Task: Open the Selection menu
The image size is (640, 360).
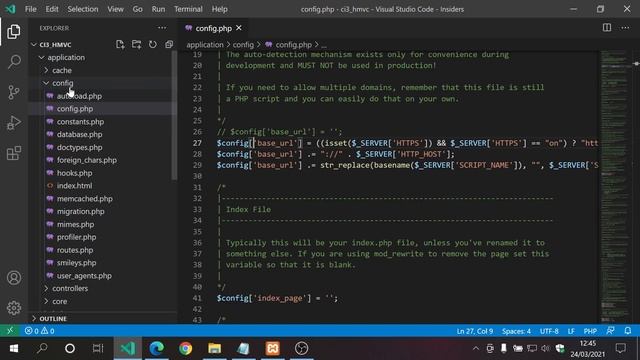Action: (83, 9)
